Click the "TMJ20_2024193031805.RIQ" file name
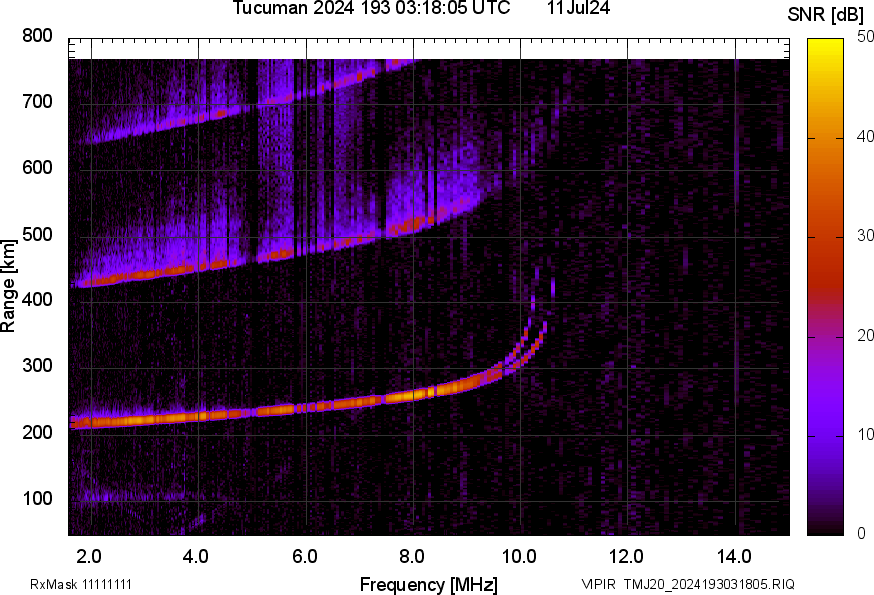 [709, 584]
